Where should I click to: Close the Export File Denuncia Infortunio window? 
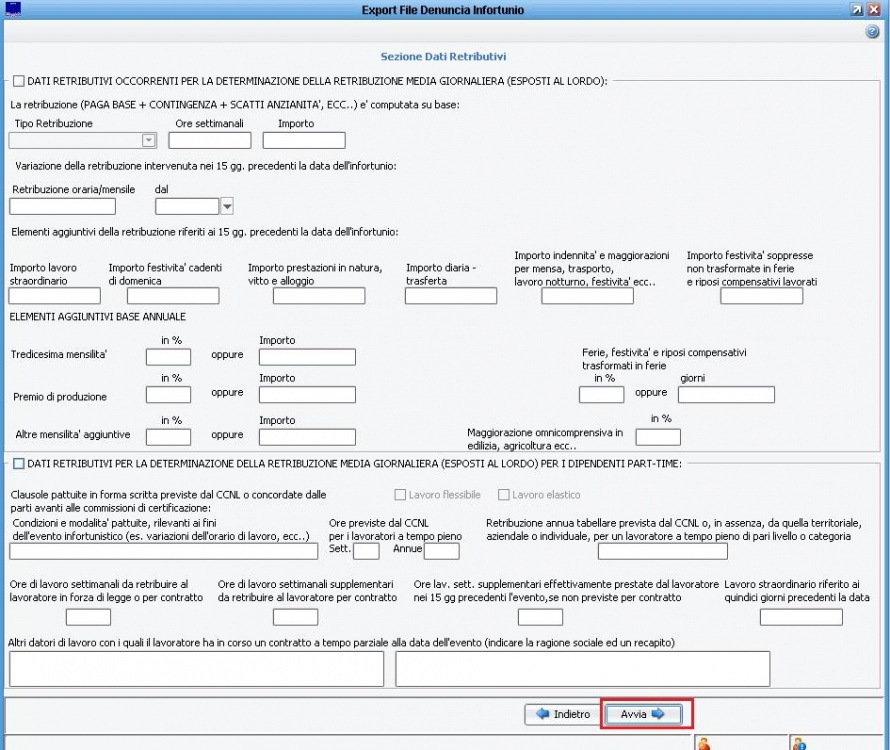click(876, 9)
